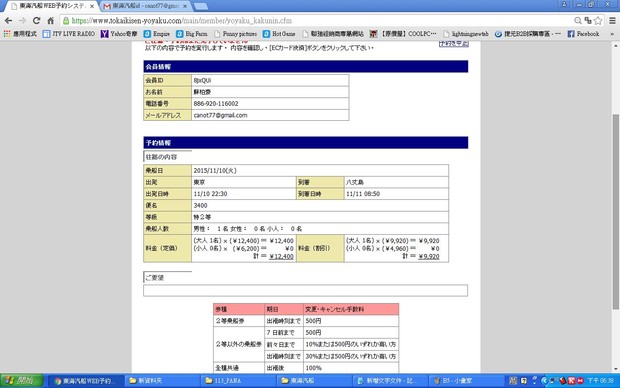Click the page vertical scrollbar thumb
Screen dimensions: 620x388
click(615, 212)
